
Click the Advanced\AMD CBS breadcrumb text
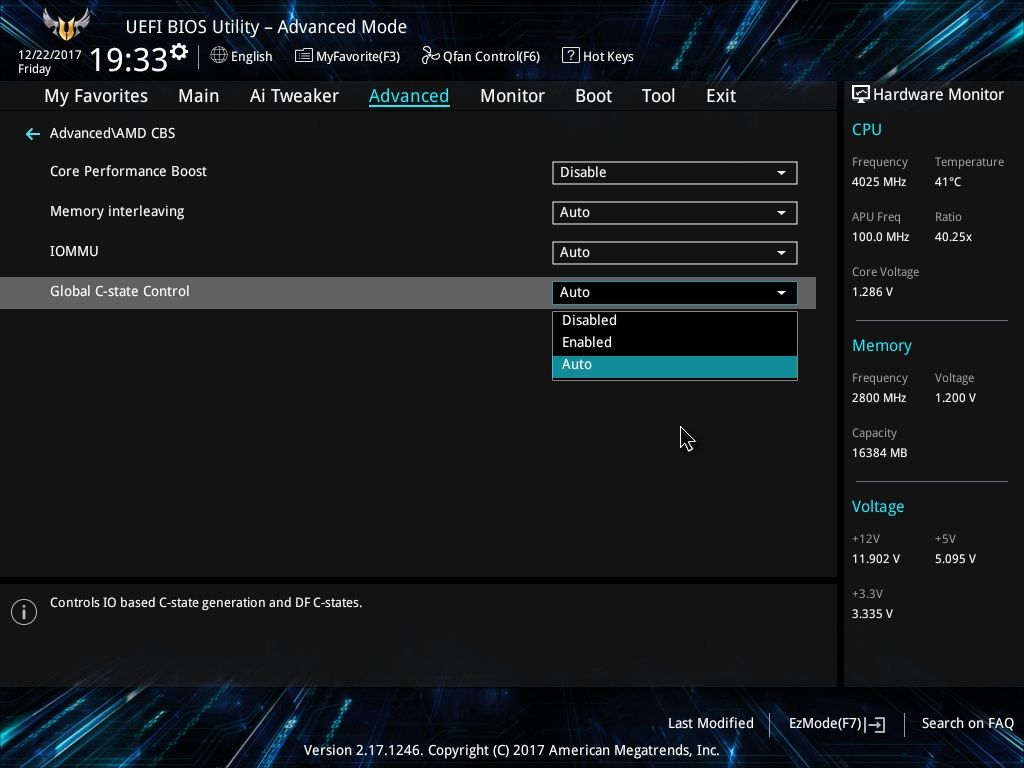coord(112,133)
